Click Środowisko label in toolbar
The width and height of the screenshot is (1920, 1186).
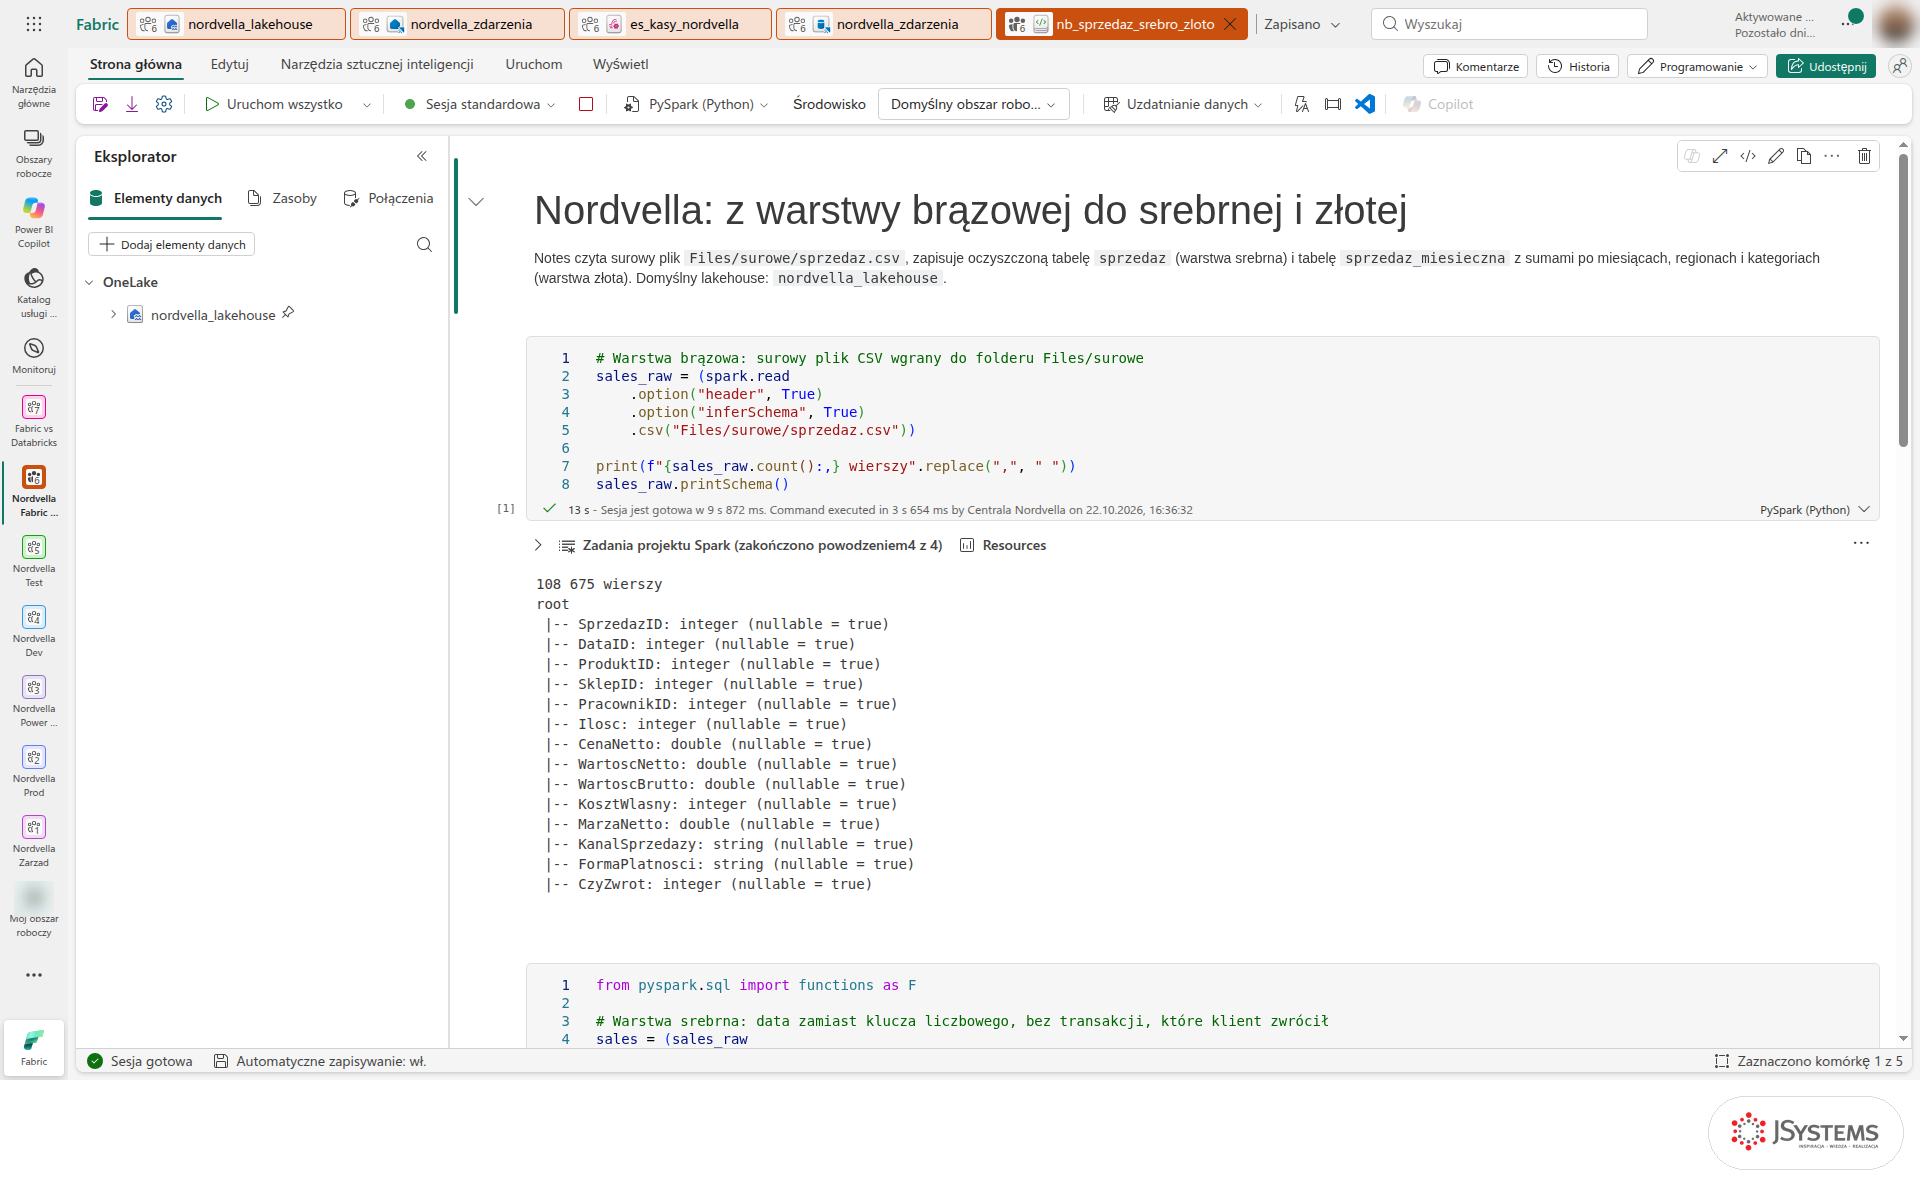pyautogui.click(x=829, y=104)
